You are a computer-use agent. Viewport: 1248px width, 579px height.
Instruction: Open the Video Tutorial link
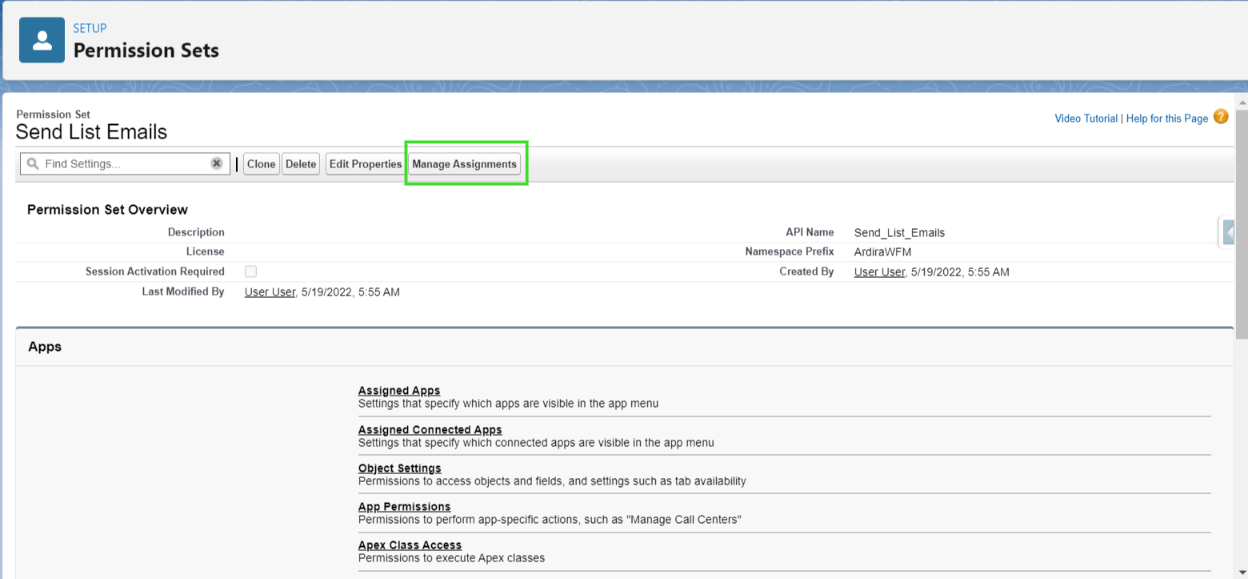point(1085,118)
